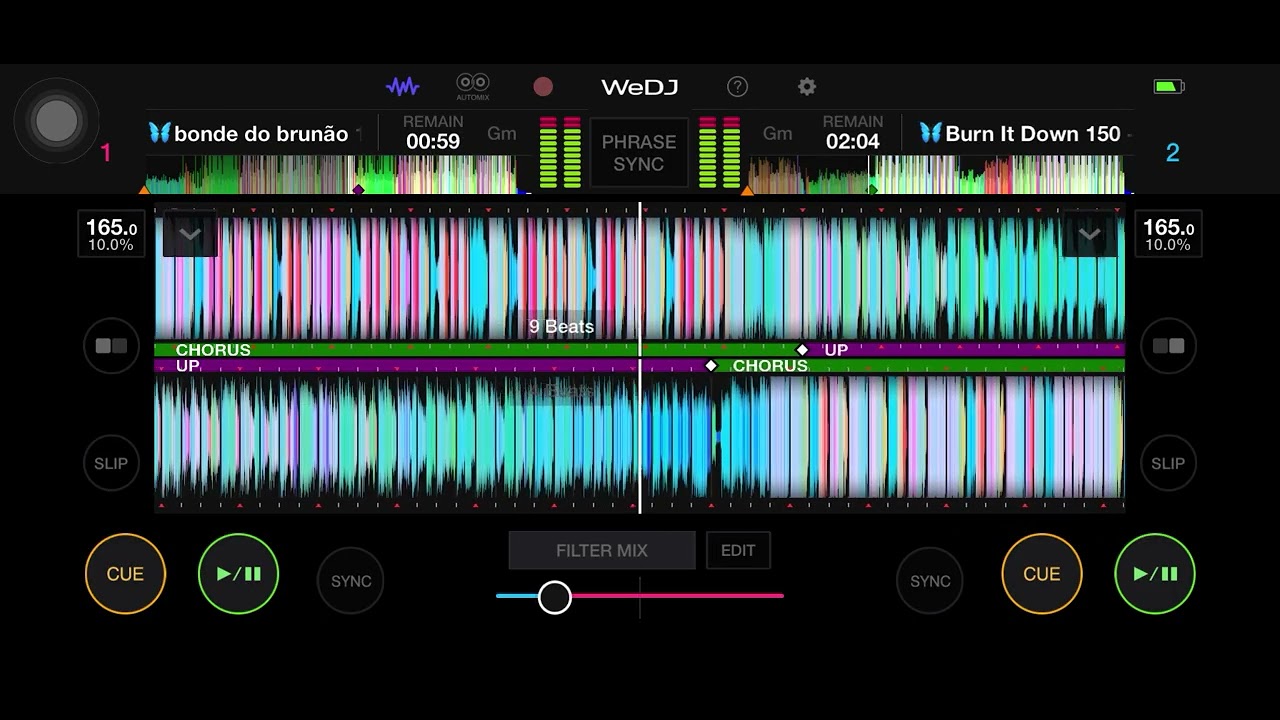The image size is (1280, 720).
Task: Toggle the Automix icon
Action: (473, 86)
